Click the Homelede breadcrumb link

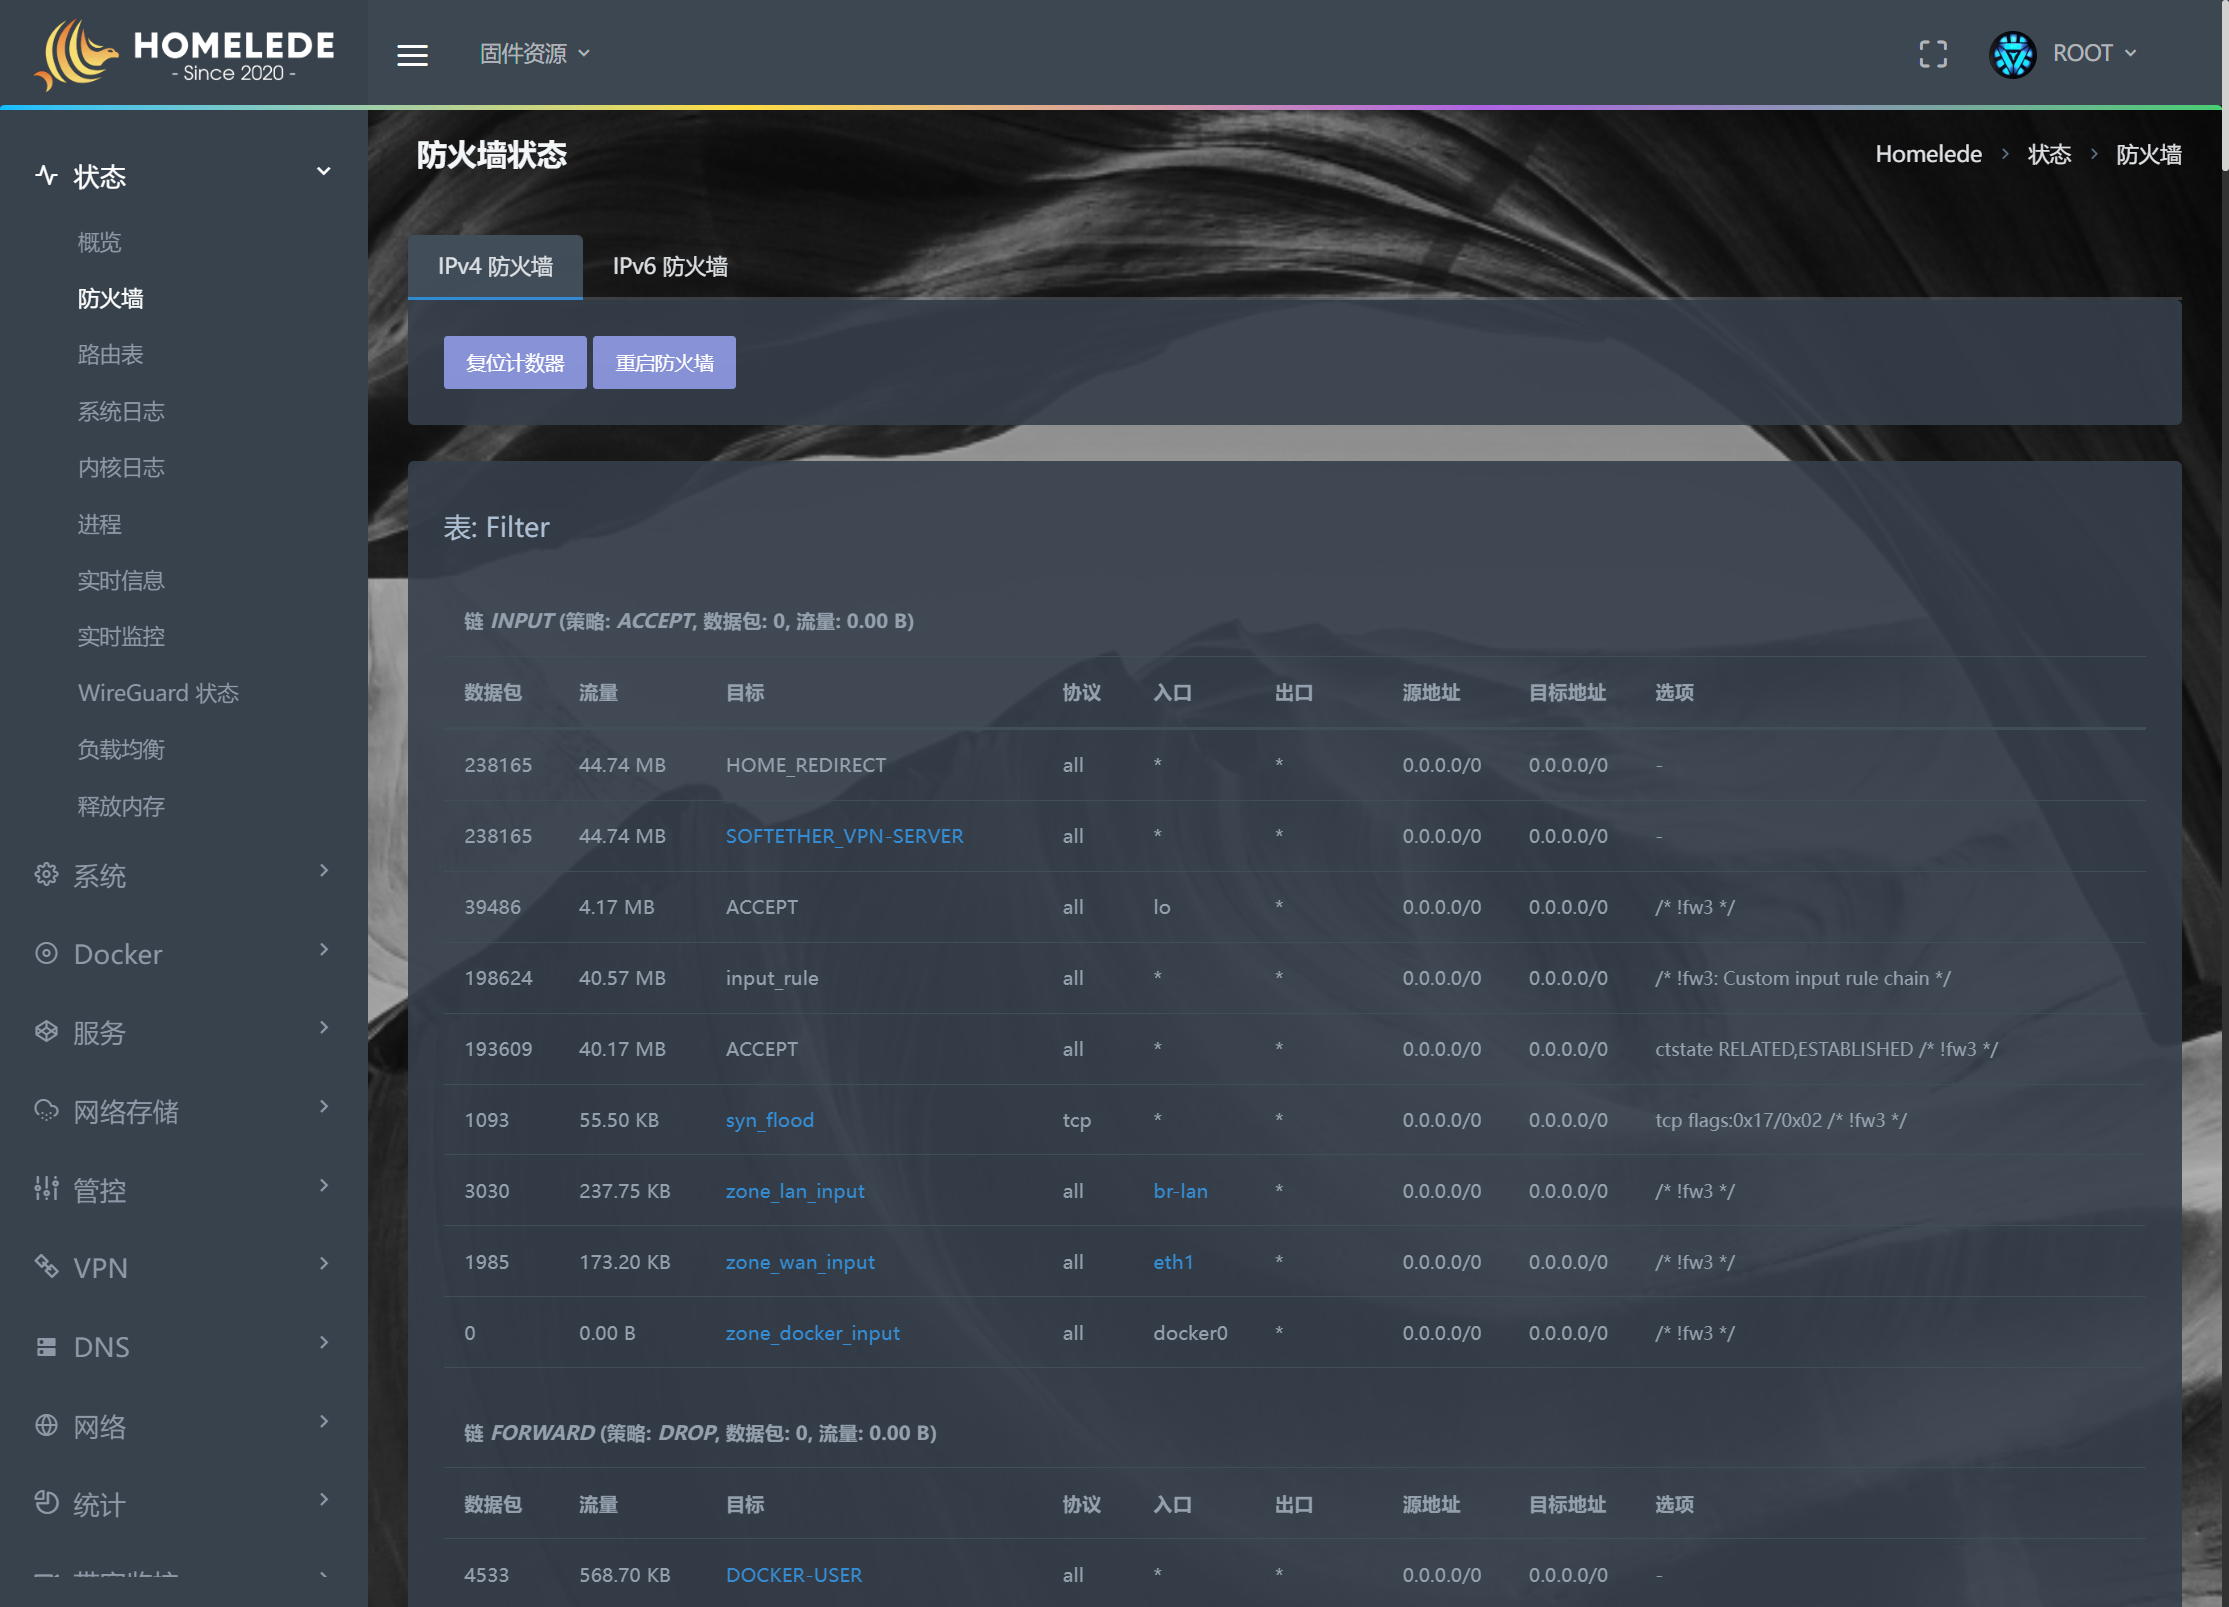pyautogui.click(x=1928, y=154)
